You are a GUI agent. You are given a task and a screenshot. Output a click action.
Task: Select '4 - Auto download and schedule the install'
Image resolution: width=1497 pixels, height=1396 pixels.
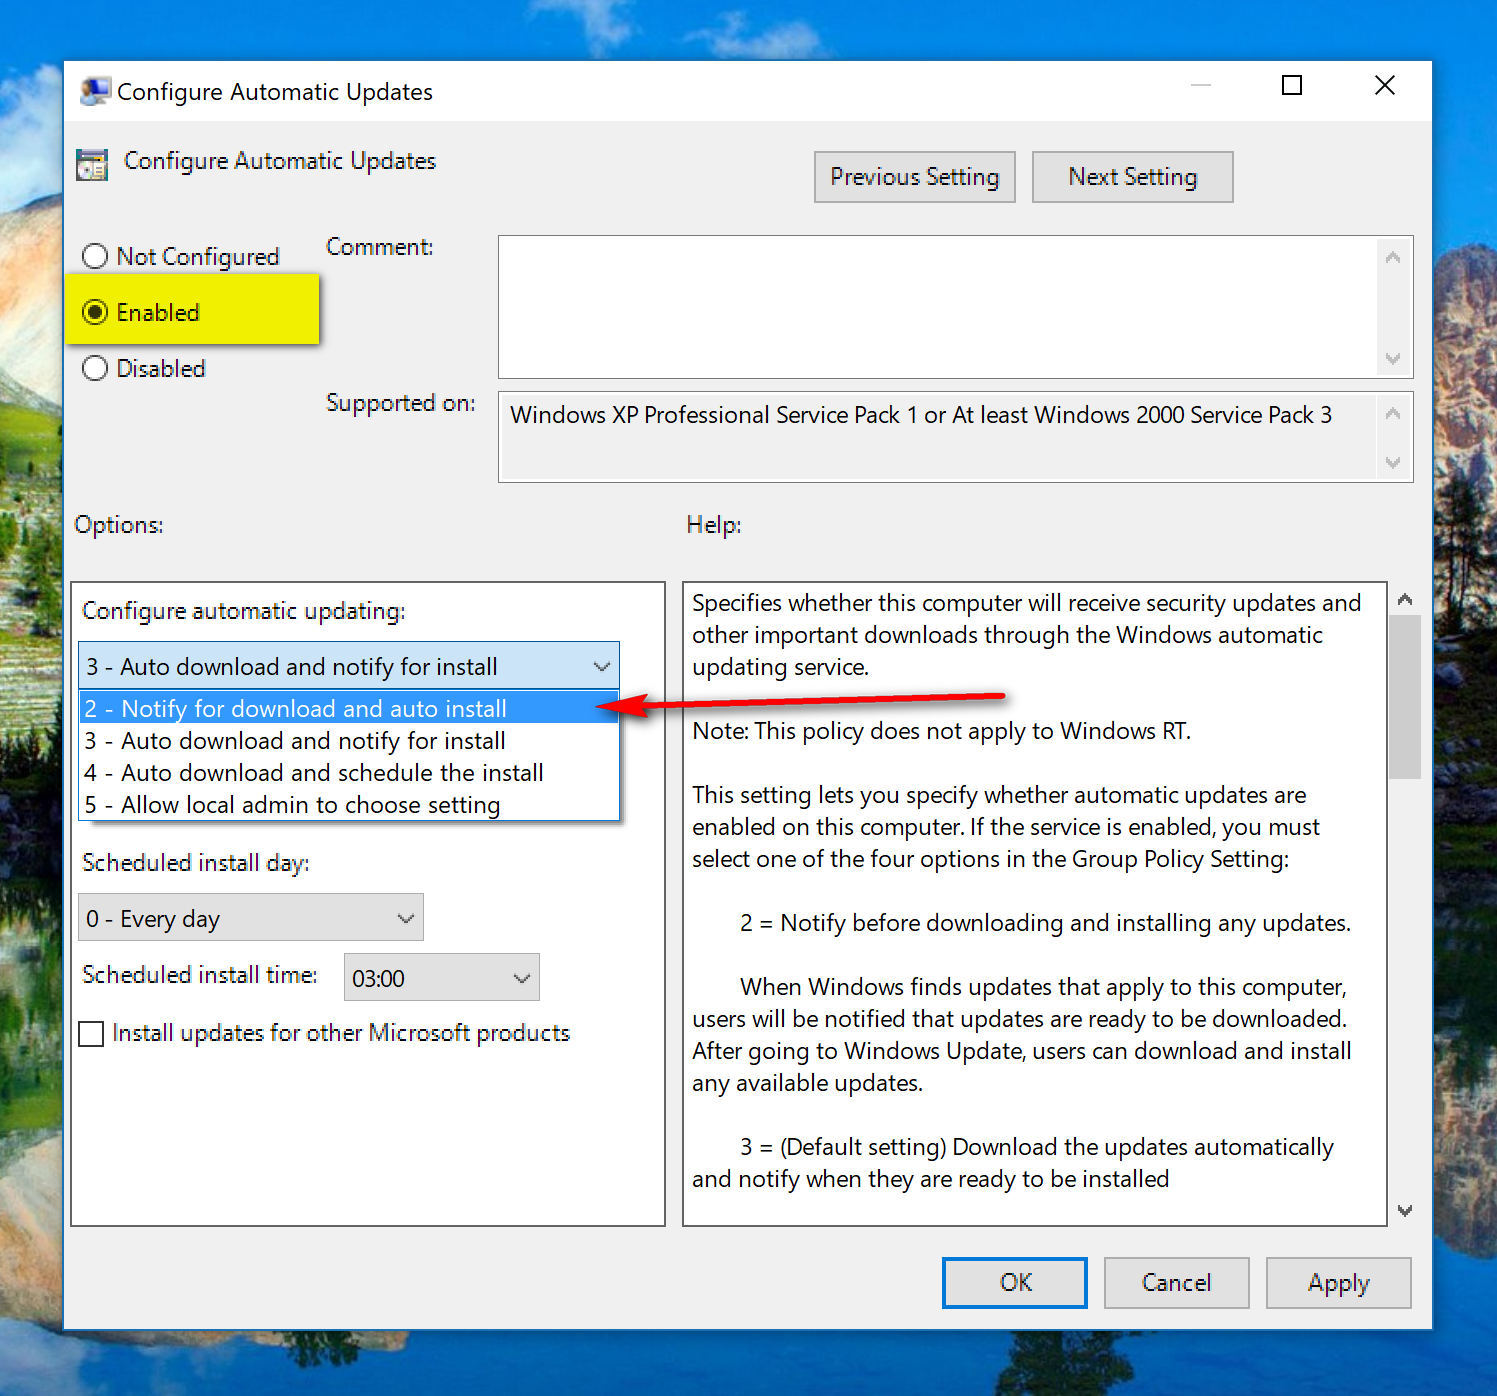[312, 772]
